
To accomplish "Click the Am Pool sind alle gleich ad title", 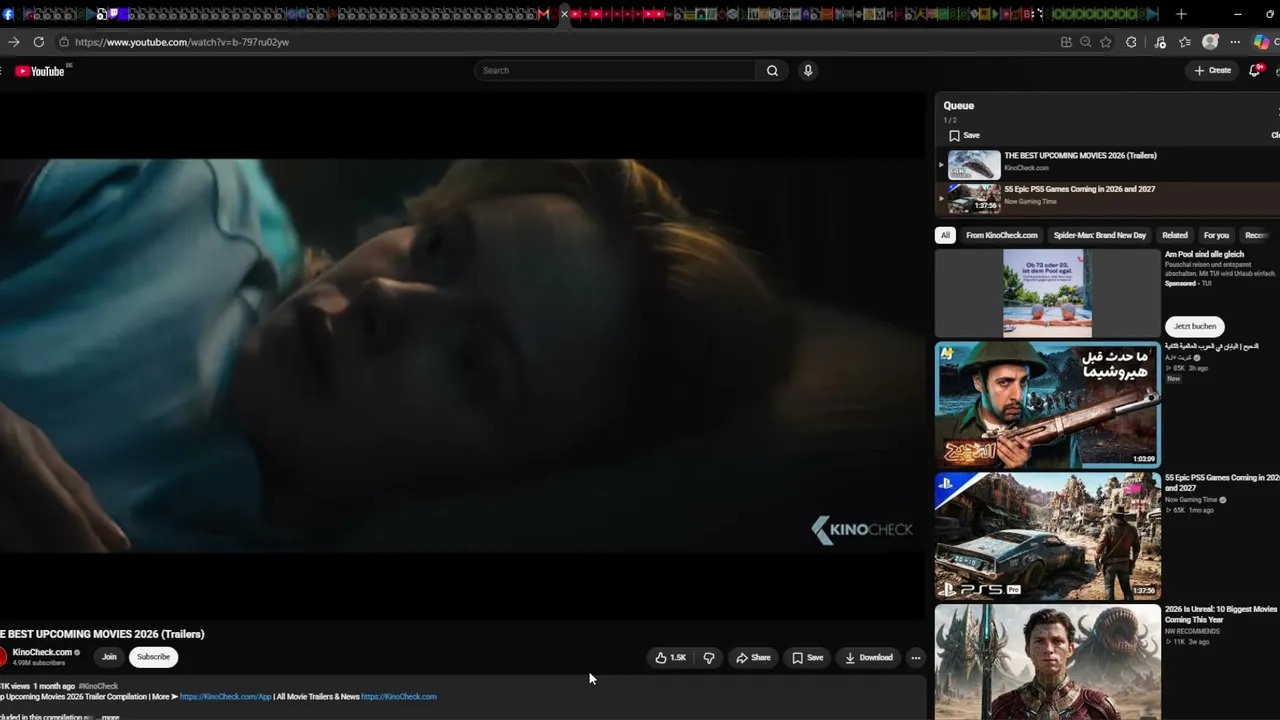I will [1205, 255].
